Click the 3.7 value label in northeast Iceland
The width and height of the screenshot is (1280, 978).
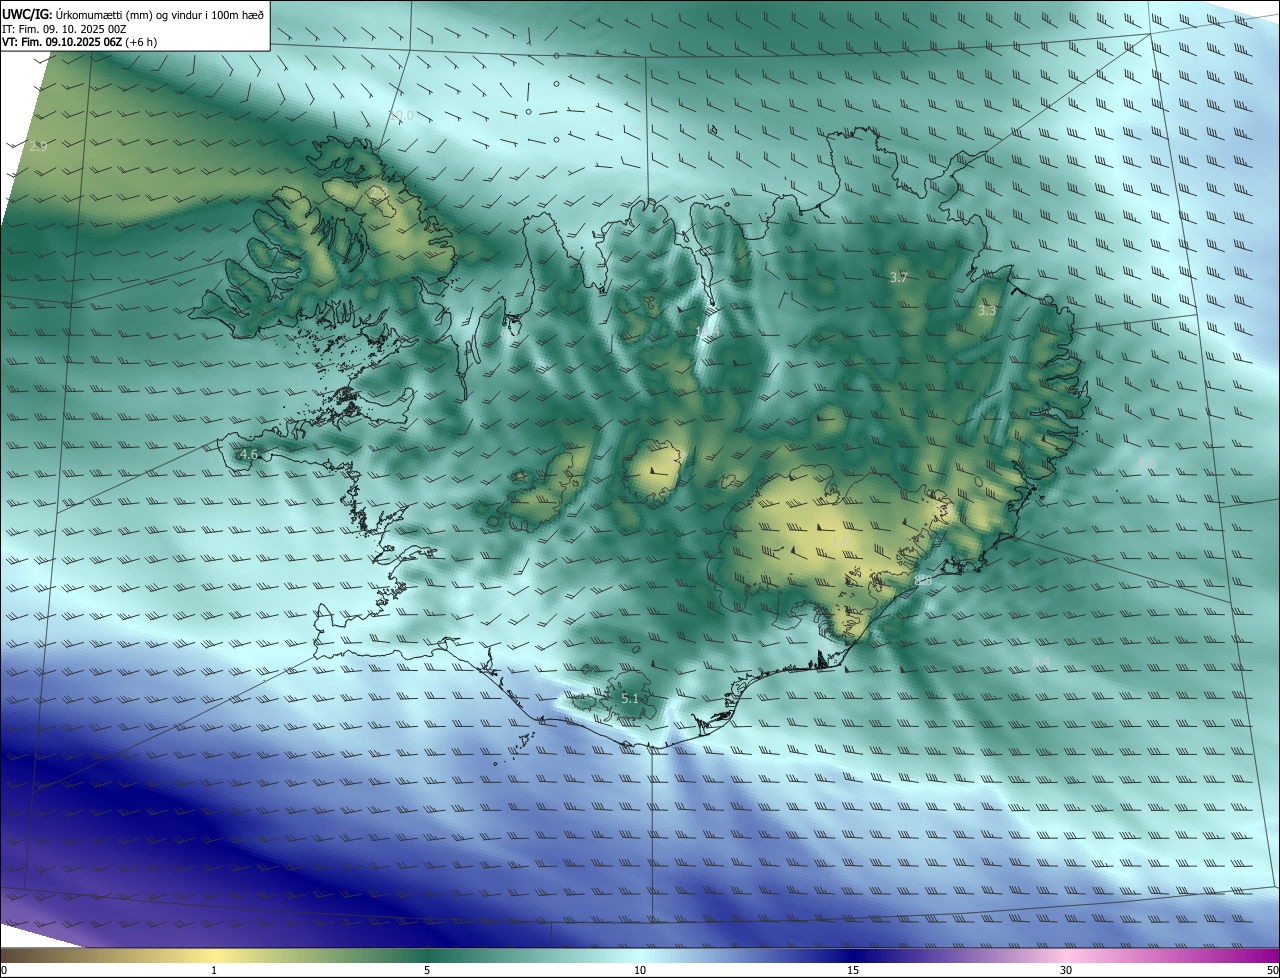(898, 277)
